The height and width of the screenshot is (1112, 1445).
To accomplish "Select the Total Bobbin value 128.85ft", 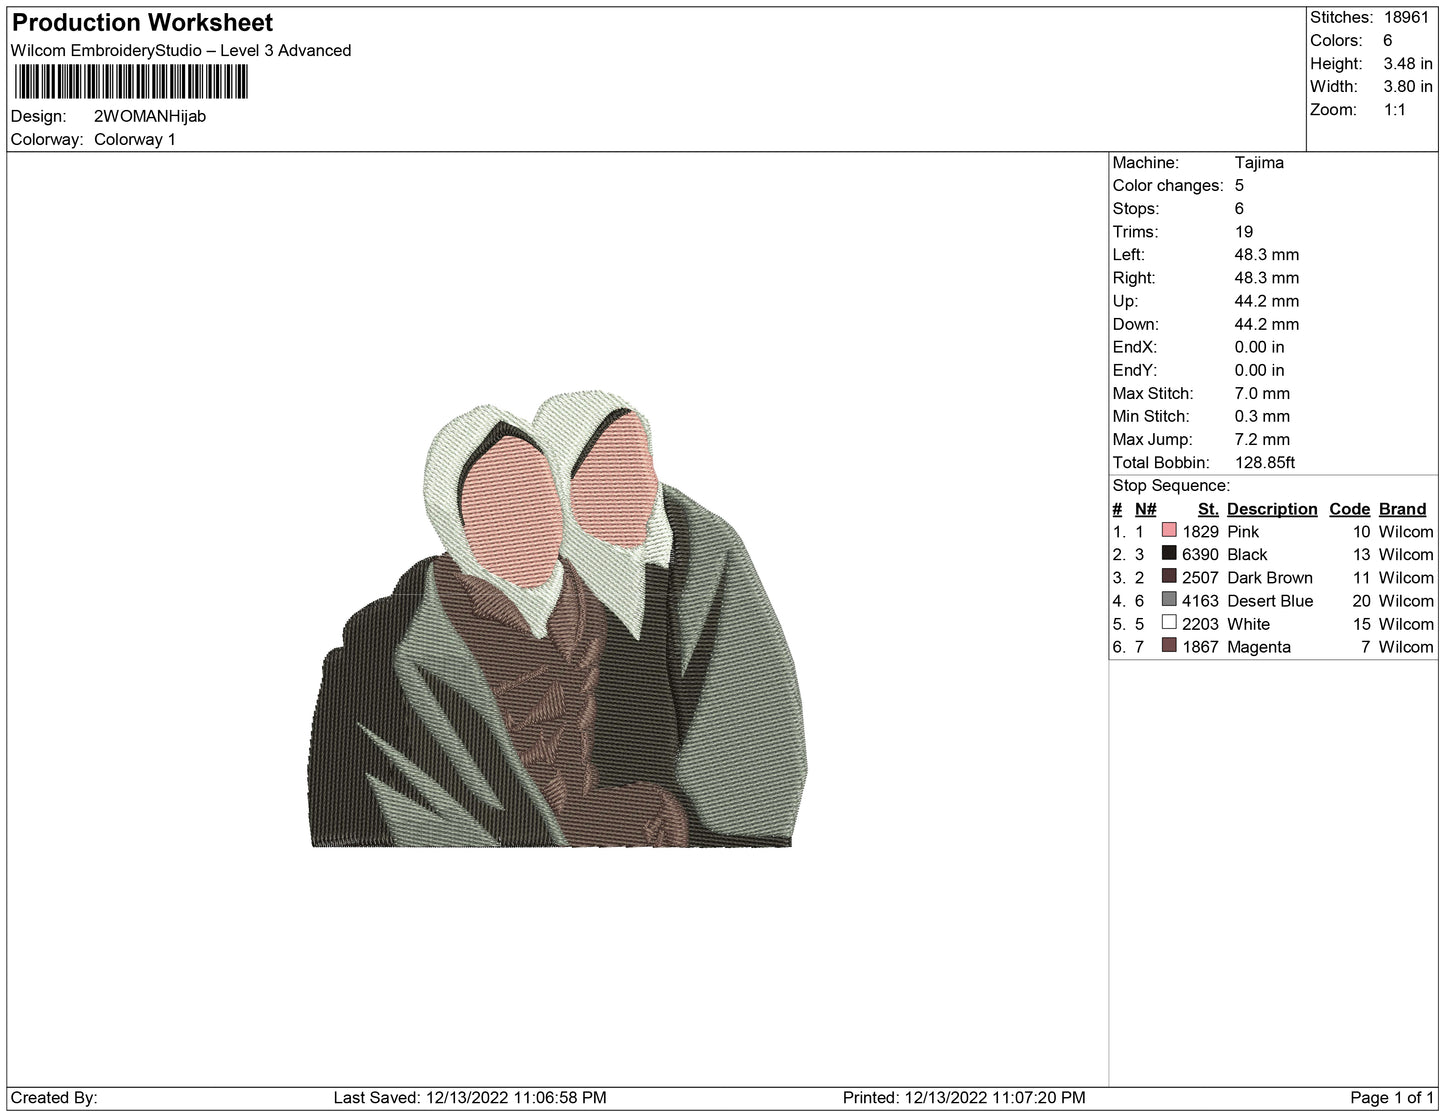I will pos(1265,462).
